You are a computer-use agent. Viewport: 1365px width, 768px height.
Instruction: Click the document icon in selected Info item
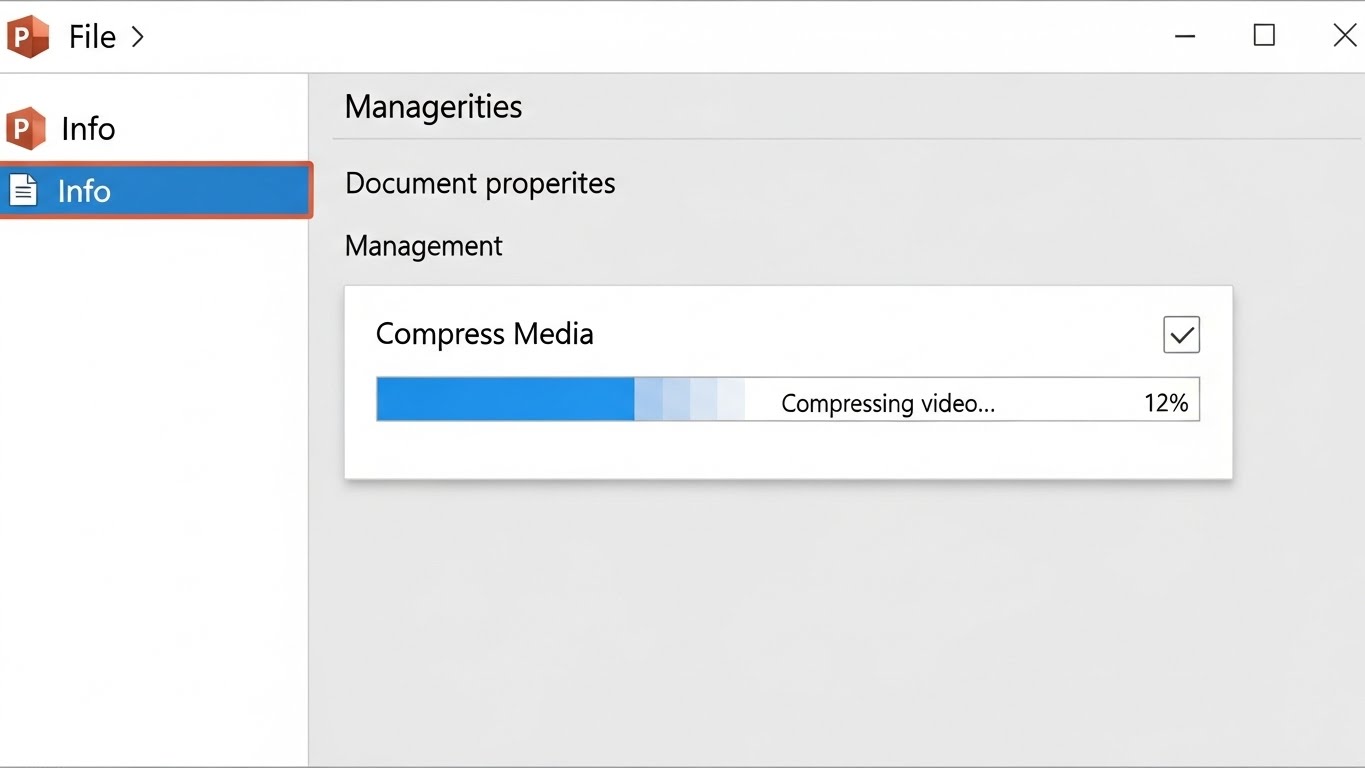pyautogui.click(x=23, y=190)
